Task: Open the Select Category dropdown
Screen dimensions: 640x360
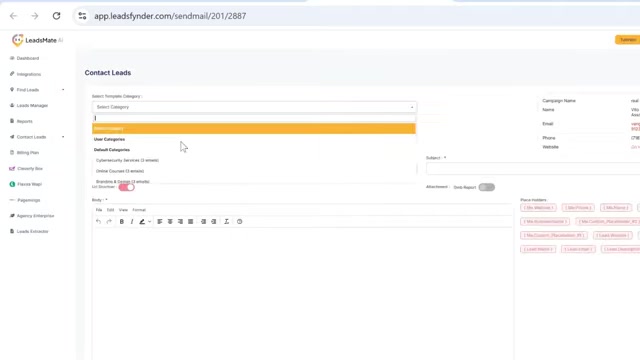Action: (254, 107)
